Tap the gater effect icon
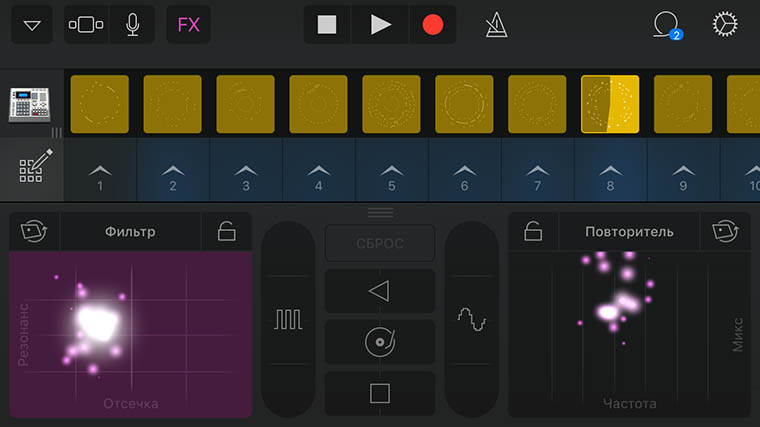 288,319
